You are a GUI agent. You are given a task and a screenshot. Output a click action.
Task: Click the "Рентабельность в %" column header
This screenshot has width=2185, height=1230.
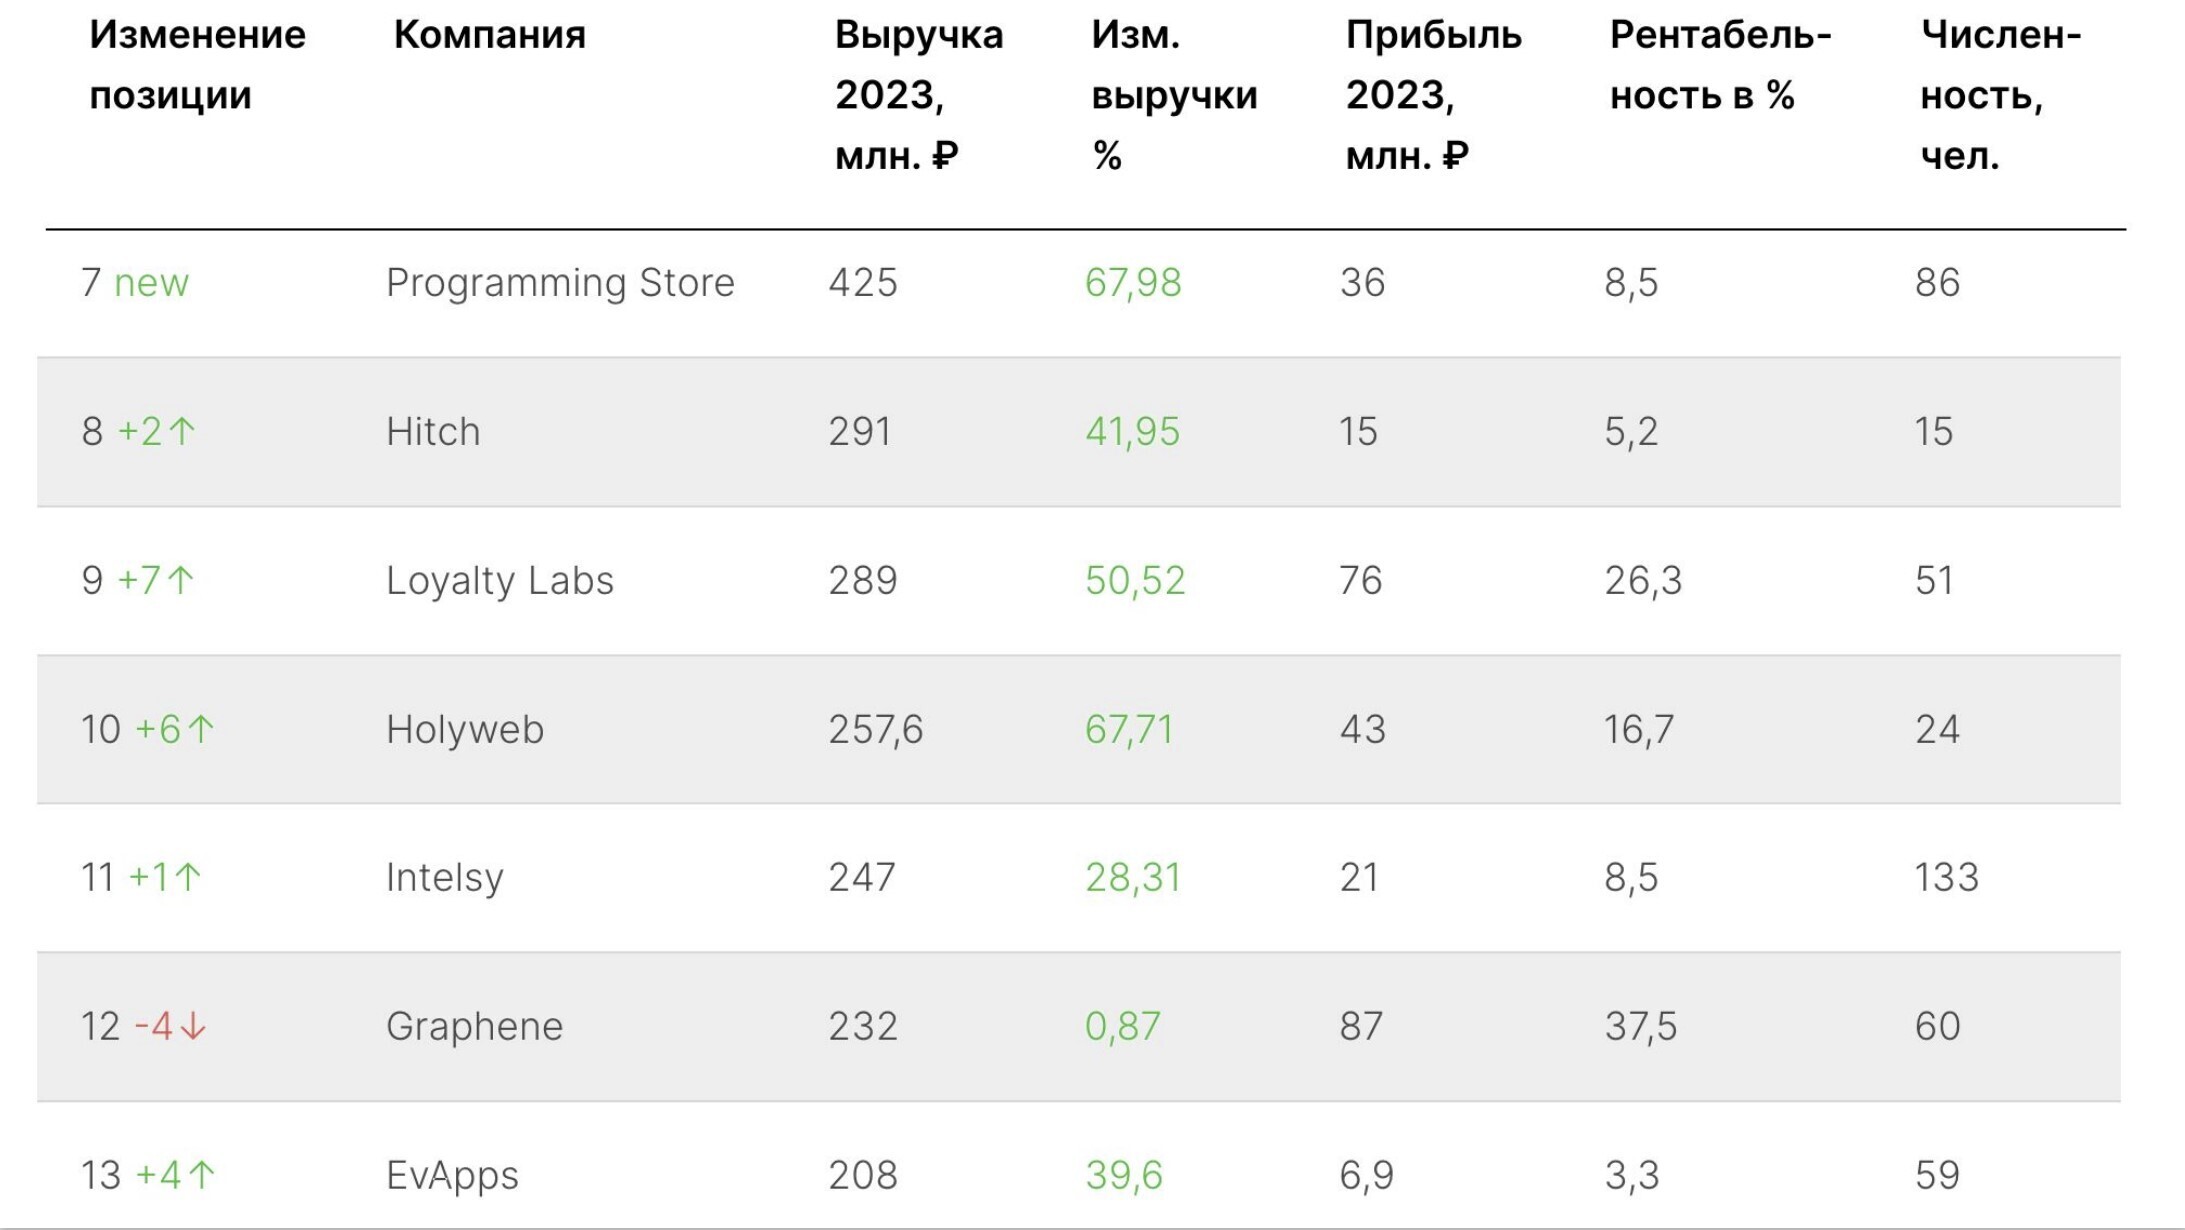point(1719,65)
